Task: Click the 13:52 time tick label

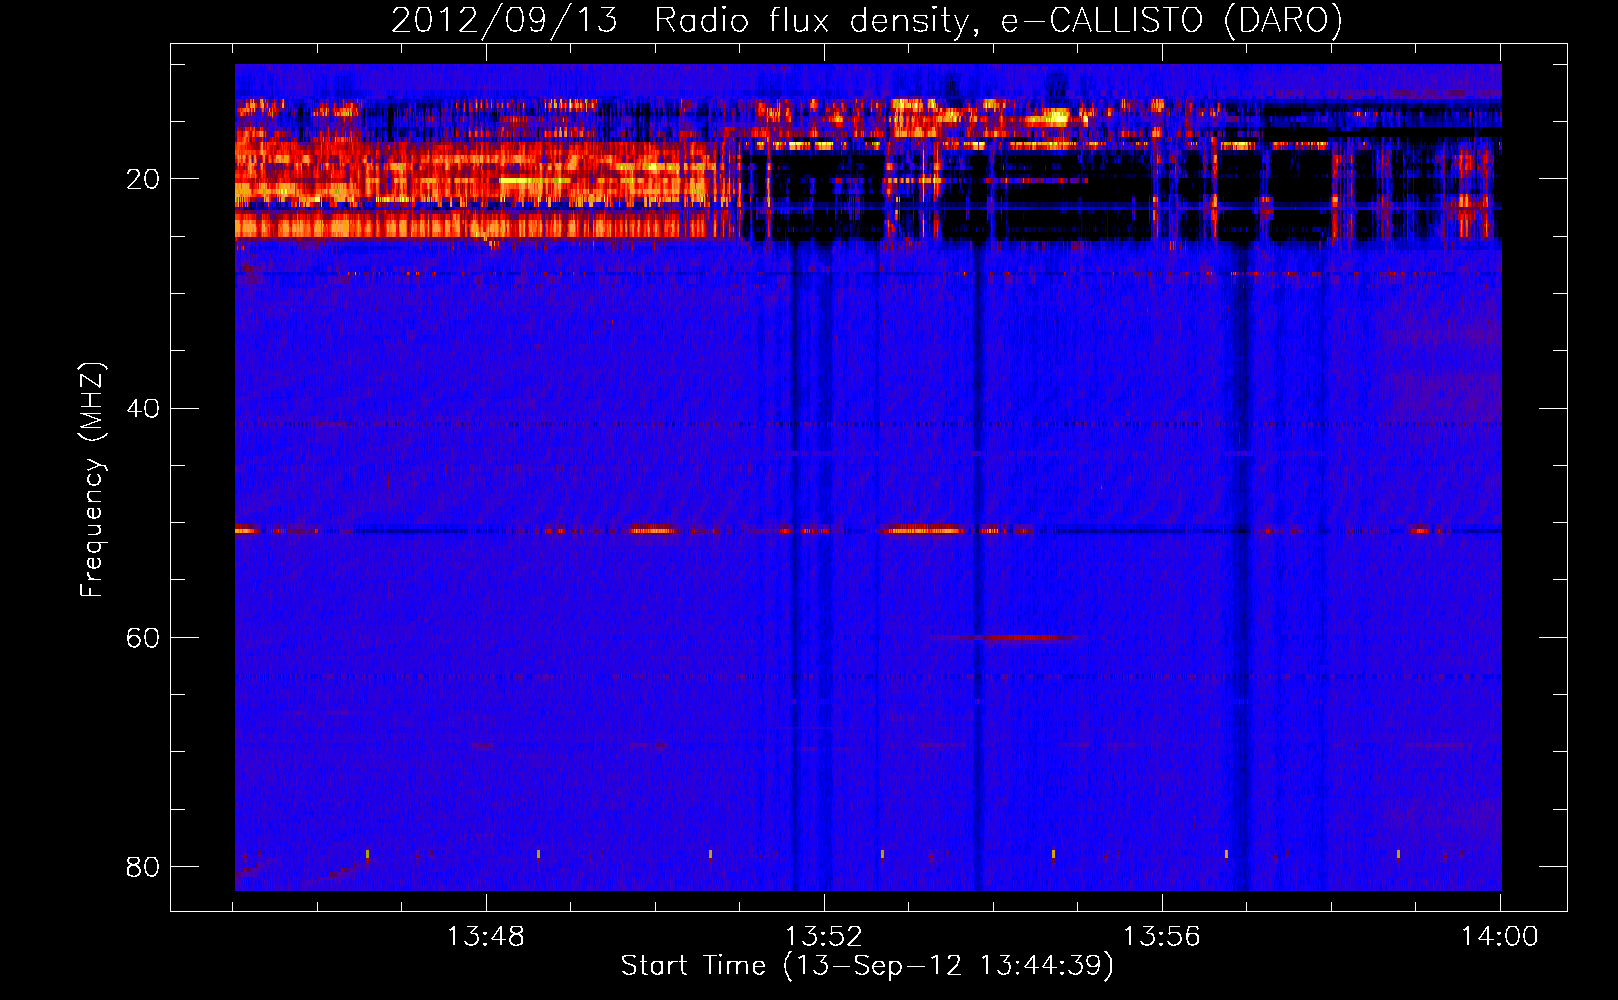Action: 824,937
